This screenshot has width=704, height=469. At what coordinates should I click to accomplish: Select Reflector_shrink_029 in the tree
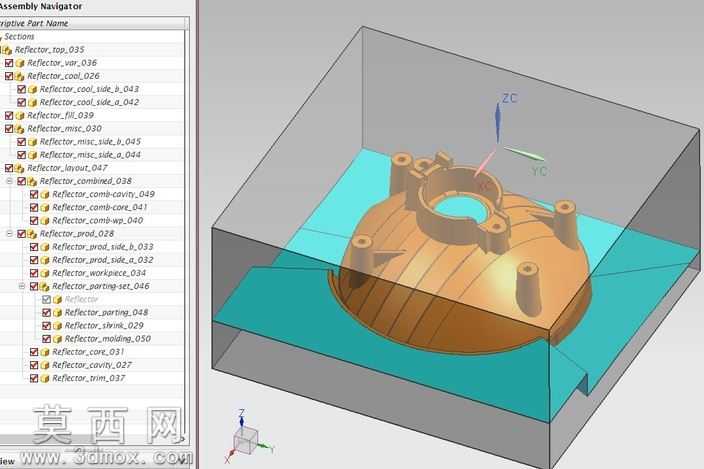click(104, 325)
